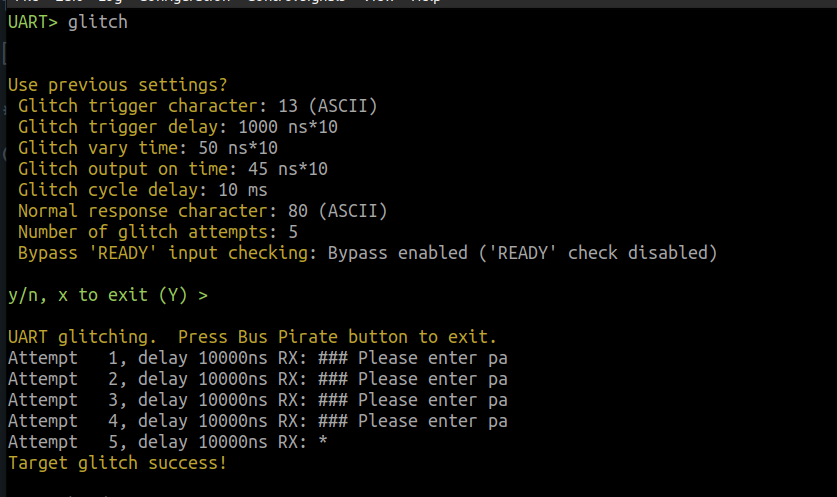Click the 'Glitch vary time: 50 ns*10' line

148,148
